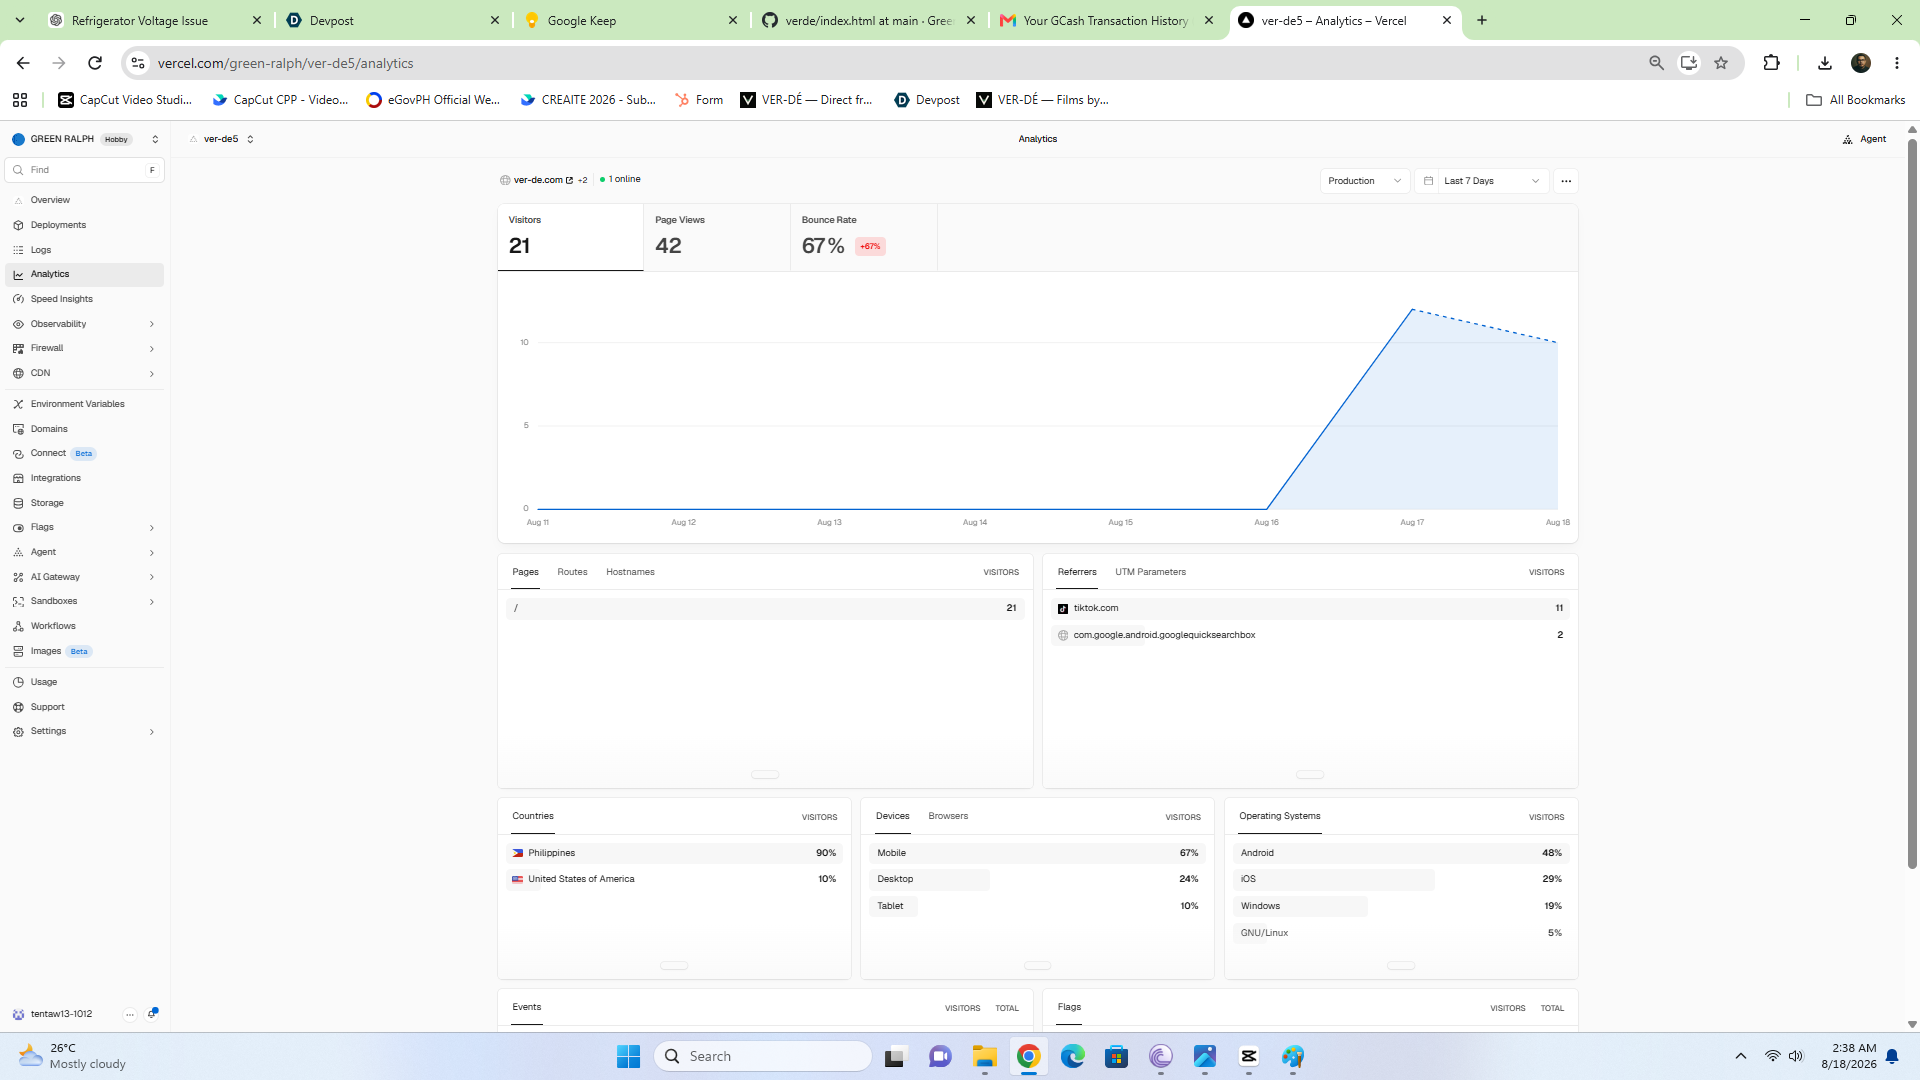Bookmark this tab with star icon
Viewport: 1920px width, 1080px height.
(1721, 63)
